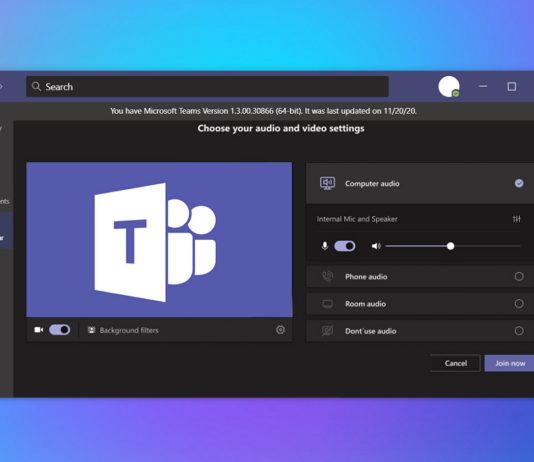Viewport: 534px width, 462px height.
Task: Click the Room audio screen icon
Action: pos(327,304)
